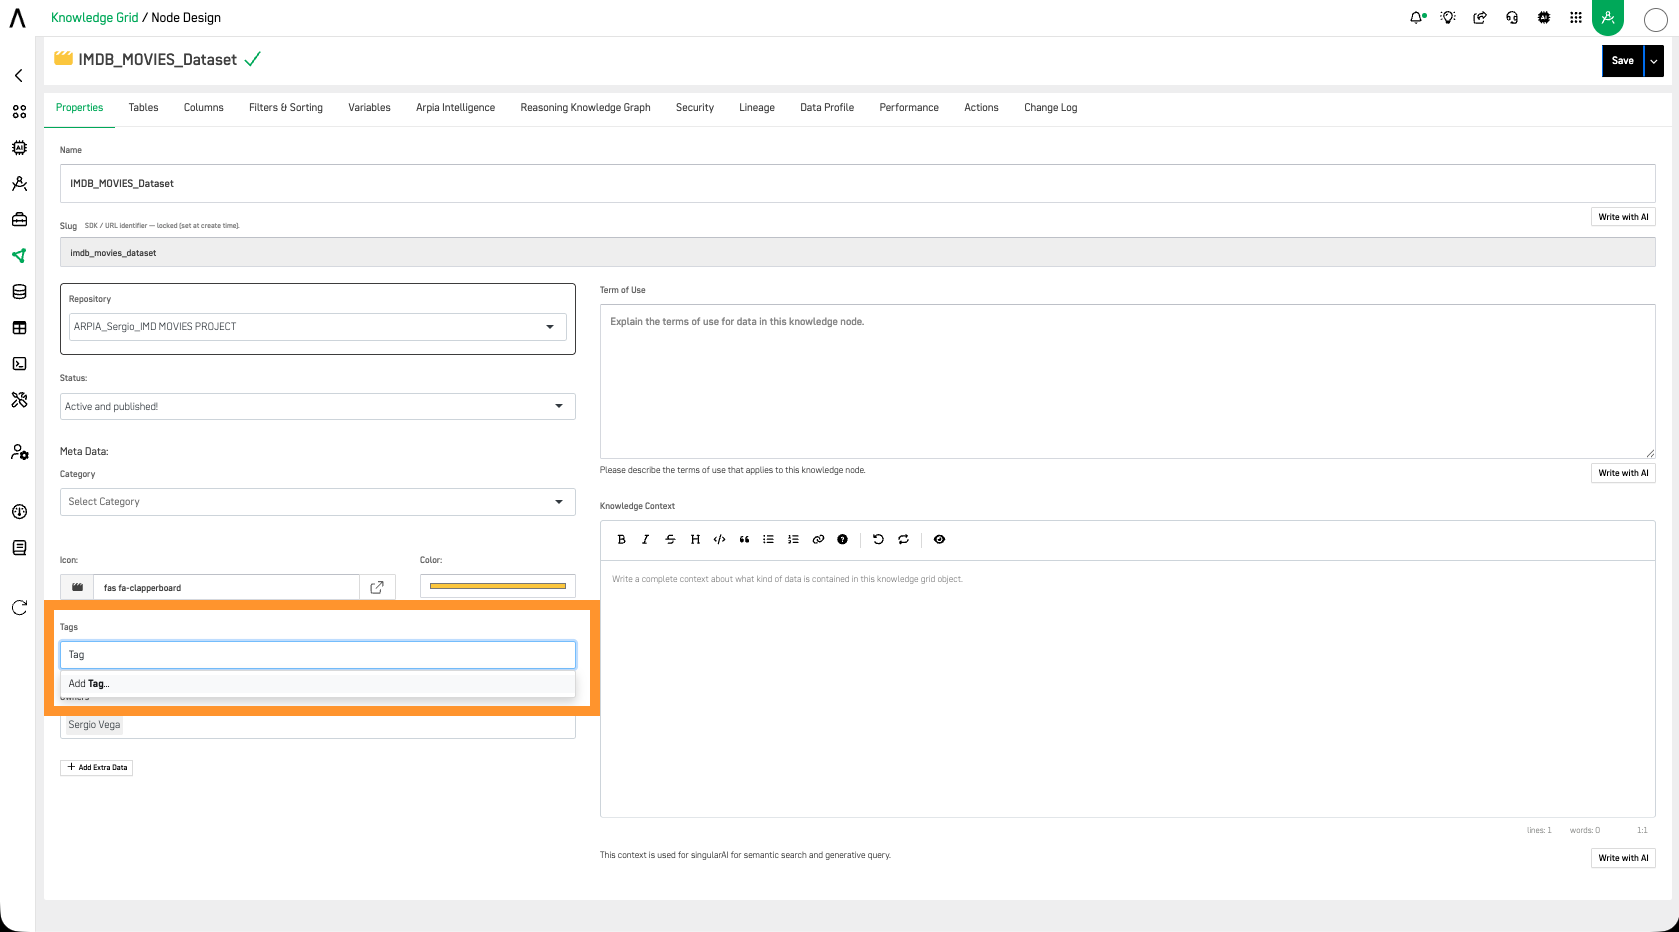The width and height of the screenshot is (1679, 932).
Task: Open the Security tab
Action: click(x=695, y=108)
